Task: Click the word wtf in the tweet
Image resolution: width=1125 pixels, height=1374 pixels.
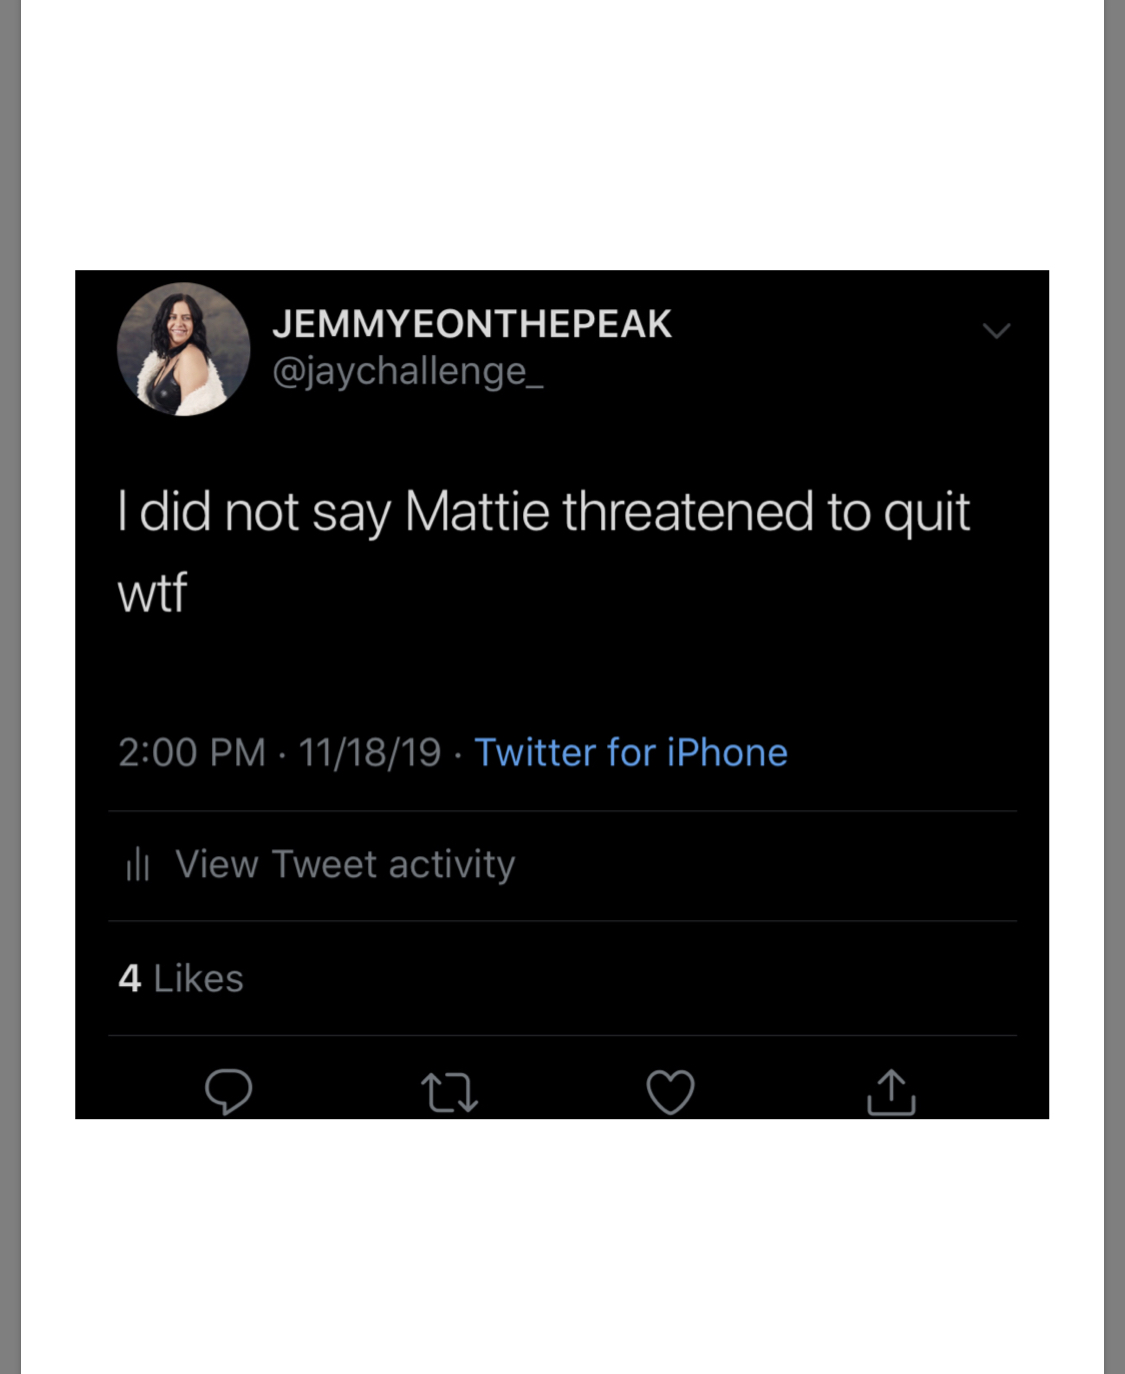Action: 152,593
